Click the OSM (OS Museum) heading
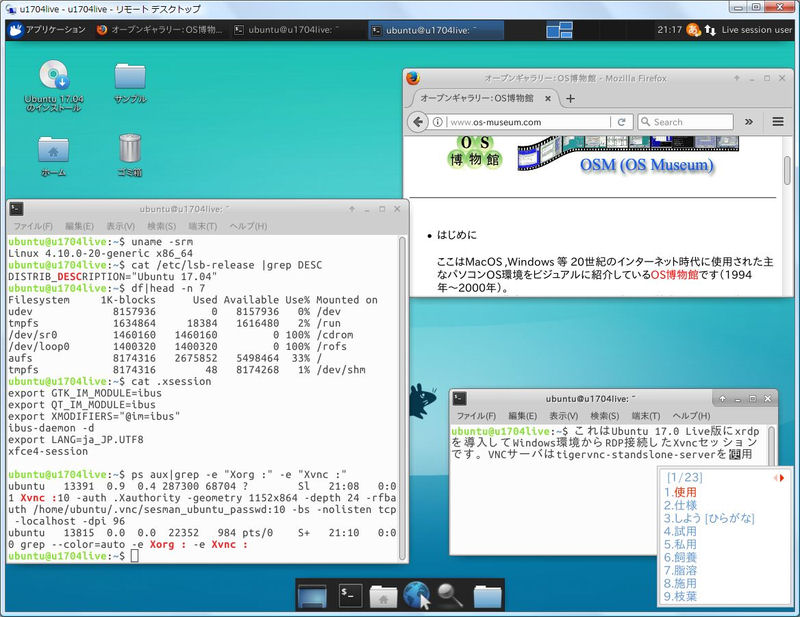 click(646, 165)
